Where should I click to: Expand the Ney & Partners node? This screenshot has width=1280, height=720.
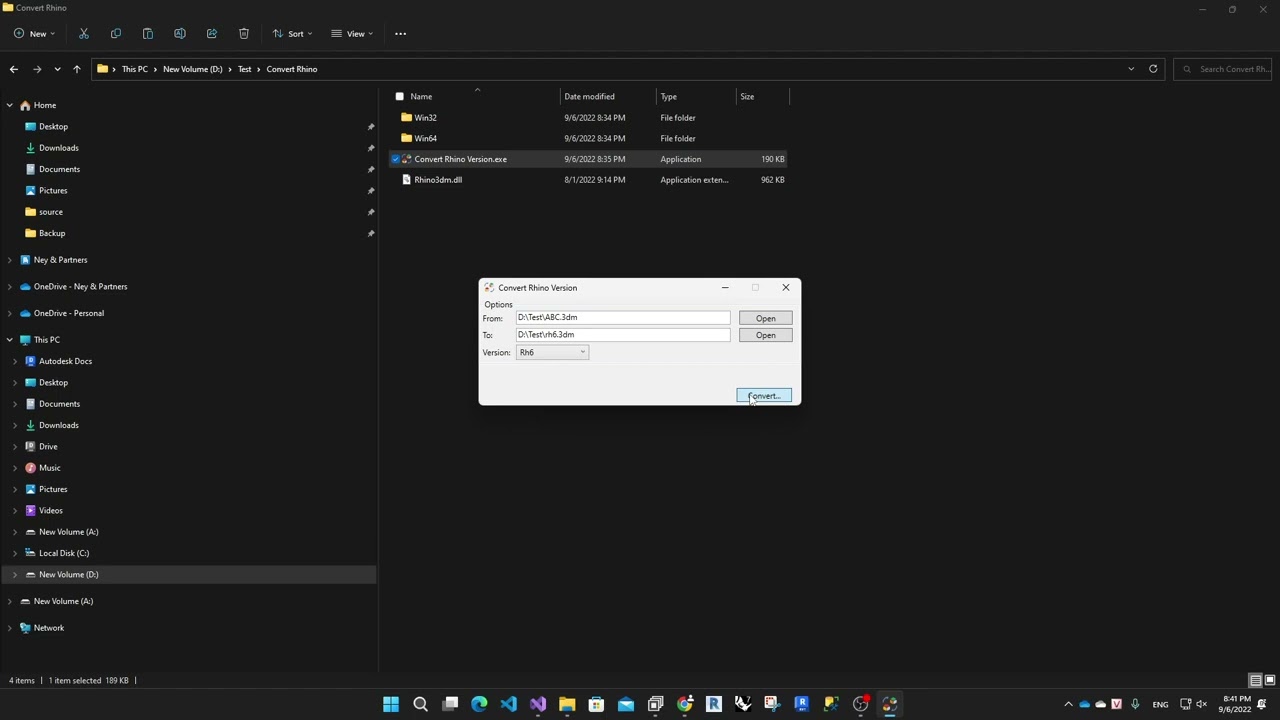[10, 260]
